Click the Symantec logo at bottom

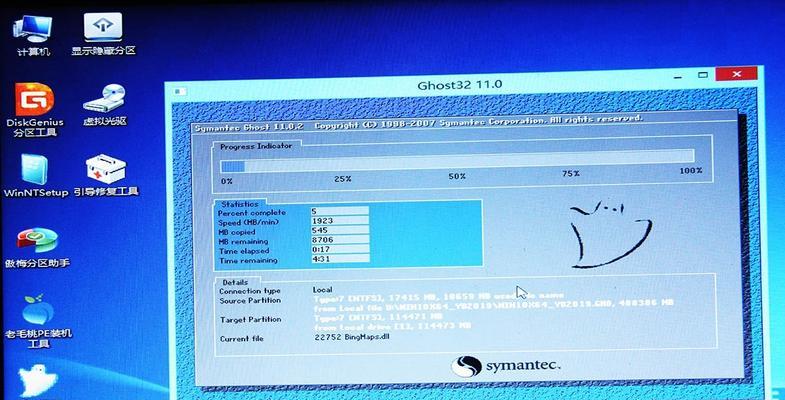pyautogui.click(x=505, y=366)
